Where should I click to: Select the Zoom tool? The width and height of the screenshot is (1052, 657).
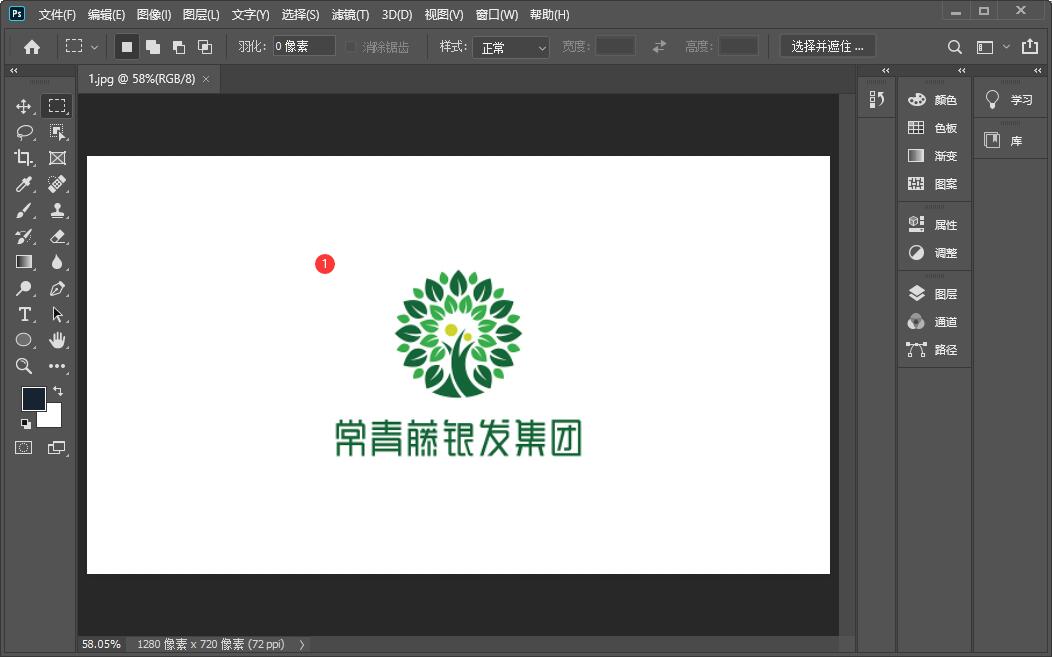(x=23, y=366)
